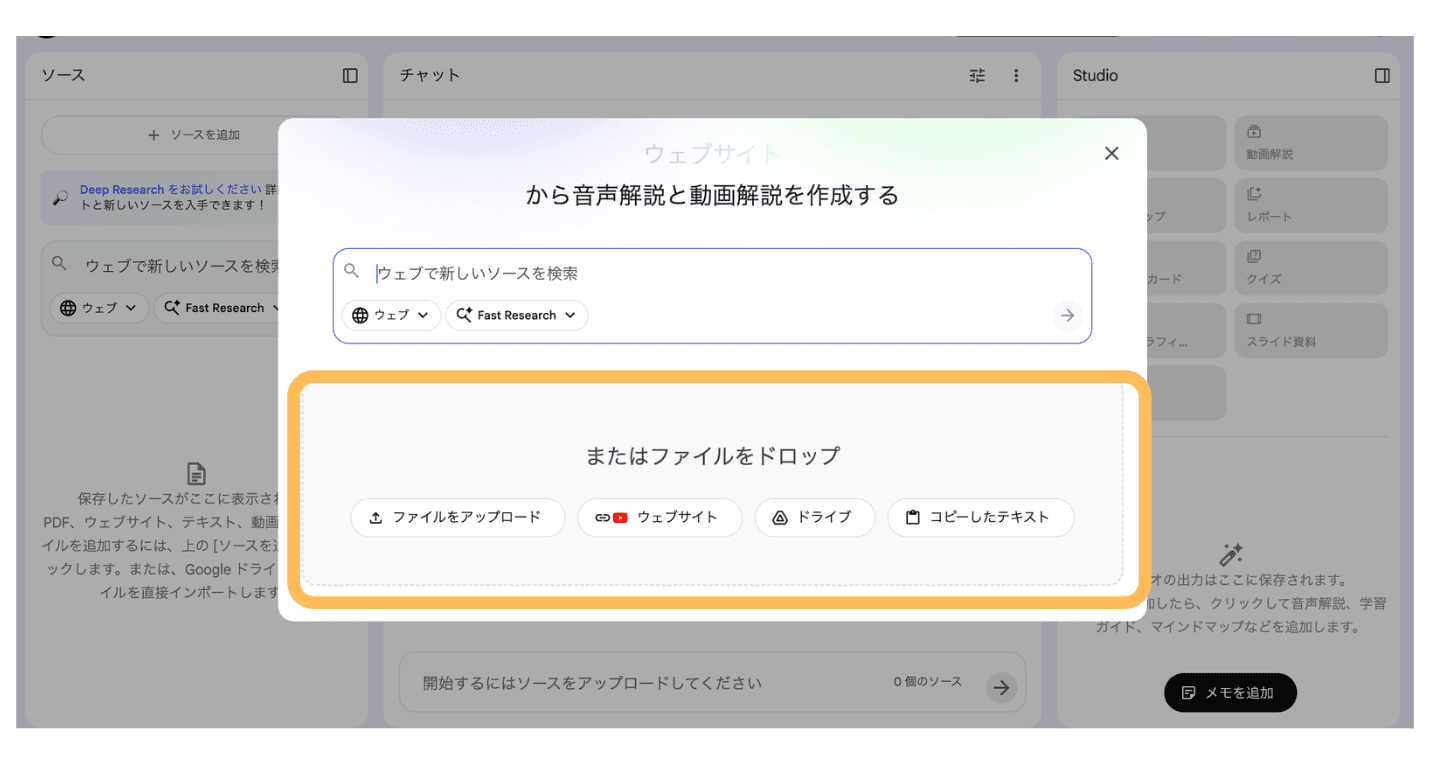Submit search with arrow button in dialog
1450x774 pixels.
tap(1067, 315)
